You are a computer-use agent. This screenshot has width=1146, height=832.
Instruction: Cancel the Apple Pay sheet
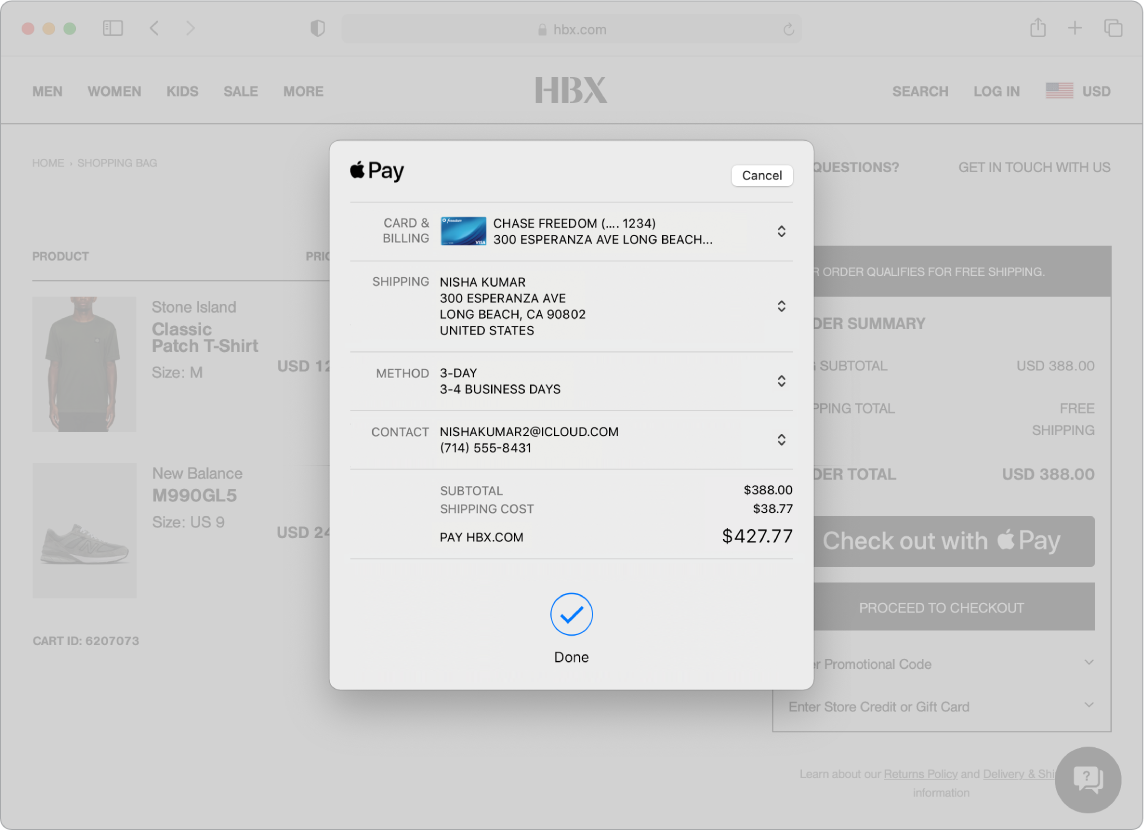click(762, 175)
